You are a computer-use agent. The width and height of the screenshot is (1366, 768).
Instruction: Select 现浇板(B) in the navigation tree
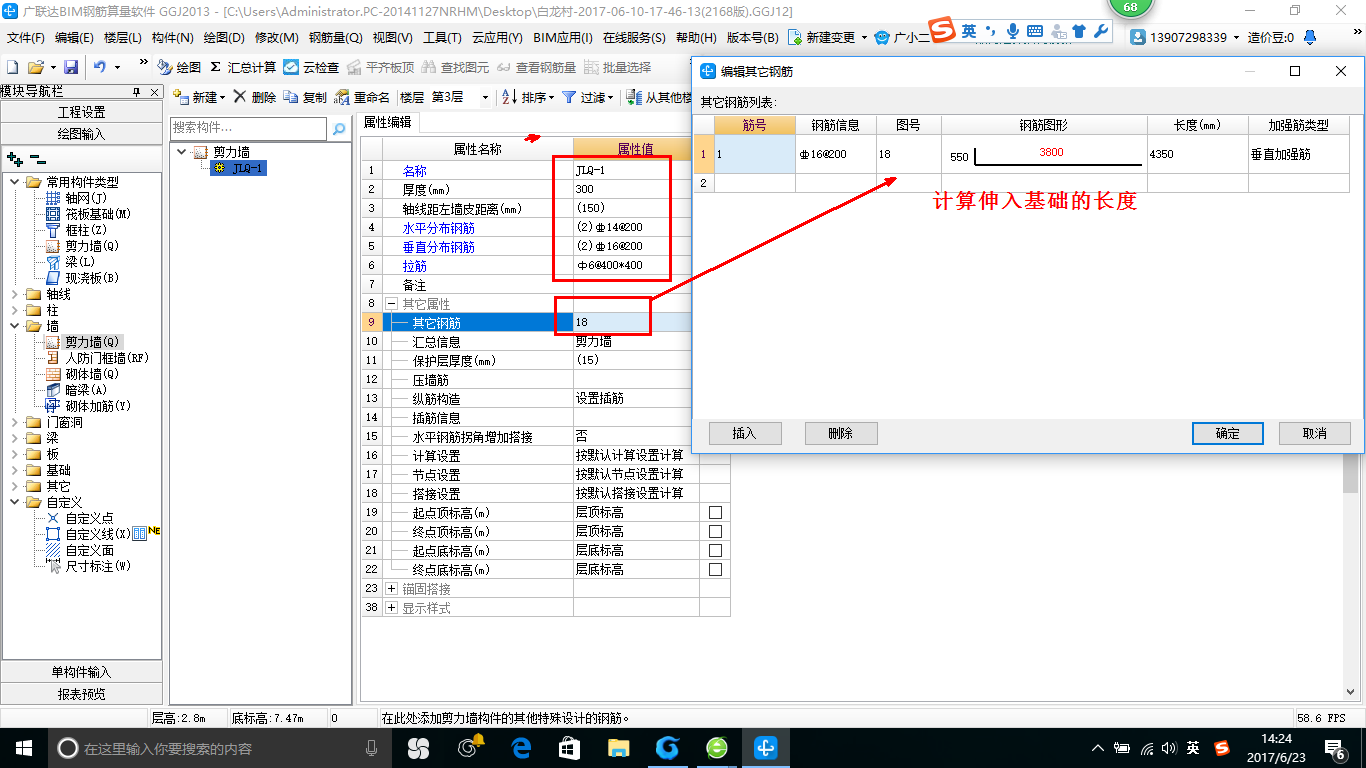[82, 278]
